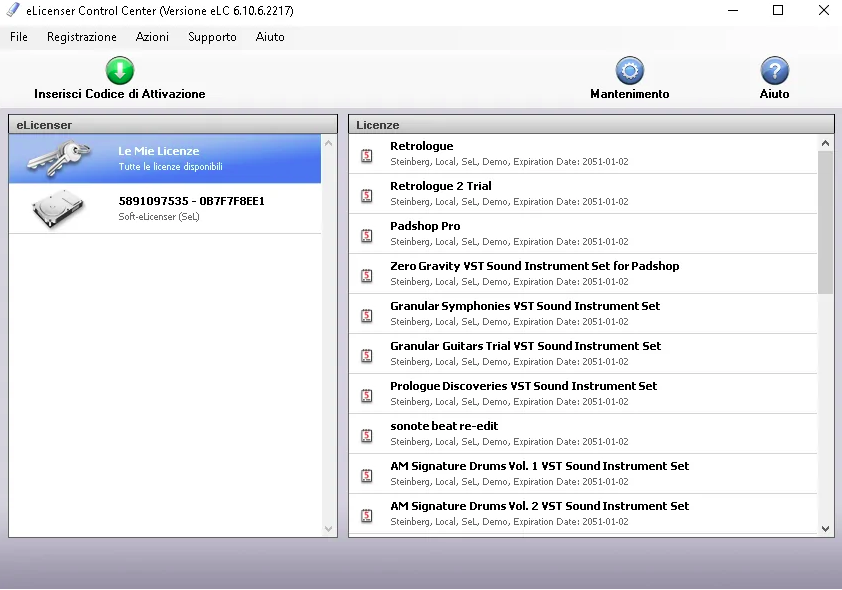The width and height of the screenshot is (842, 590).
Task: Click the license icon beside Retrologue
Action: (367, 156)
